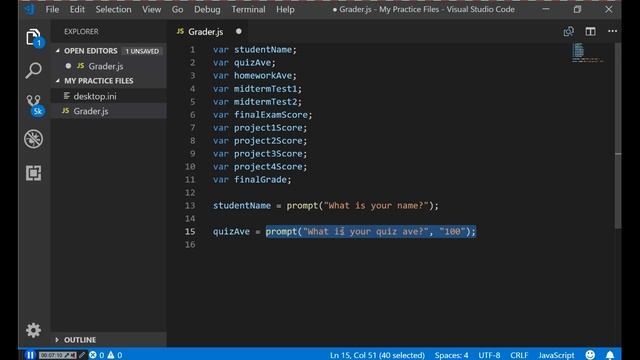
Task: Click the 1 UNSAVED badge
Action: point(142,51)
